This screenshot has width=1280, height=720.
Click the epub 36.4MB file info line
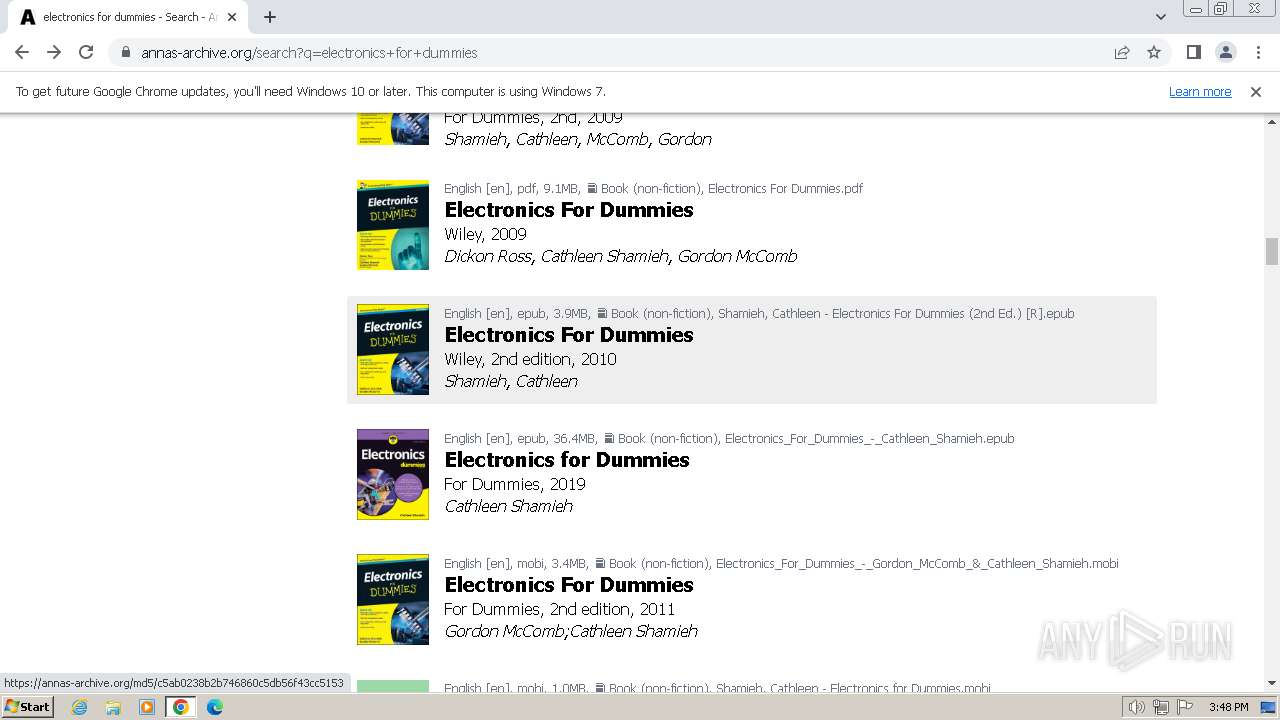pos(729,438)
